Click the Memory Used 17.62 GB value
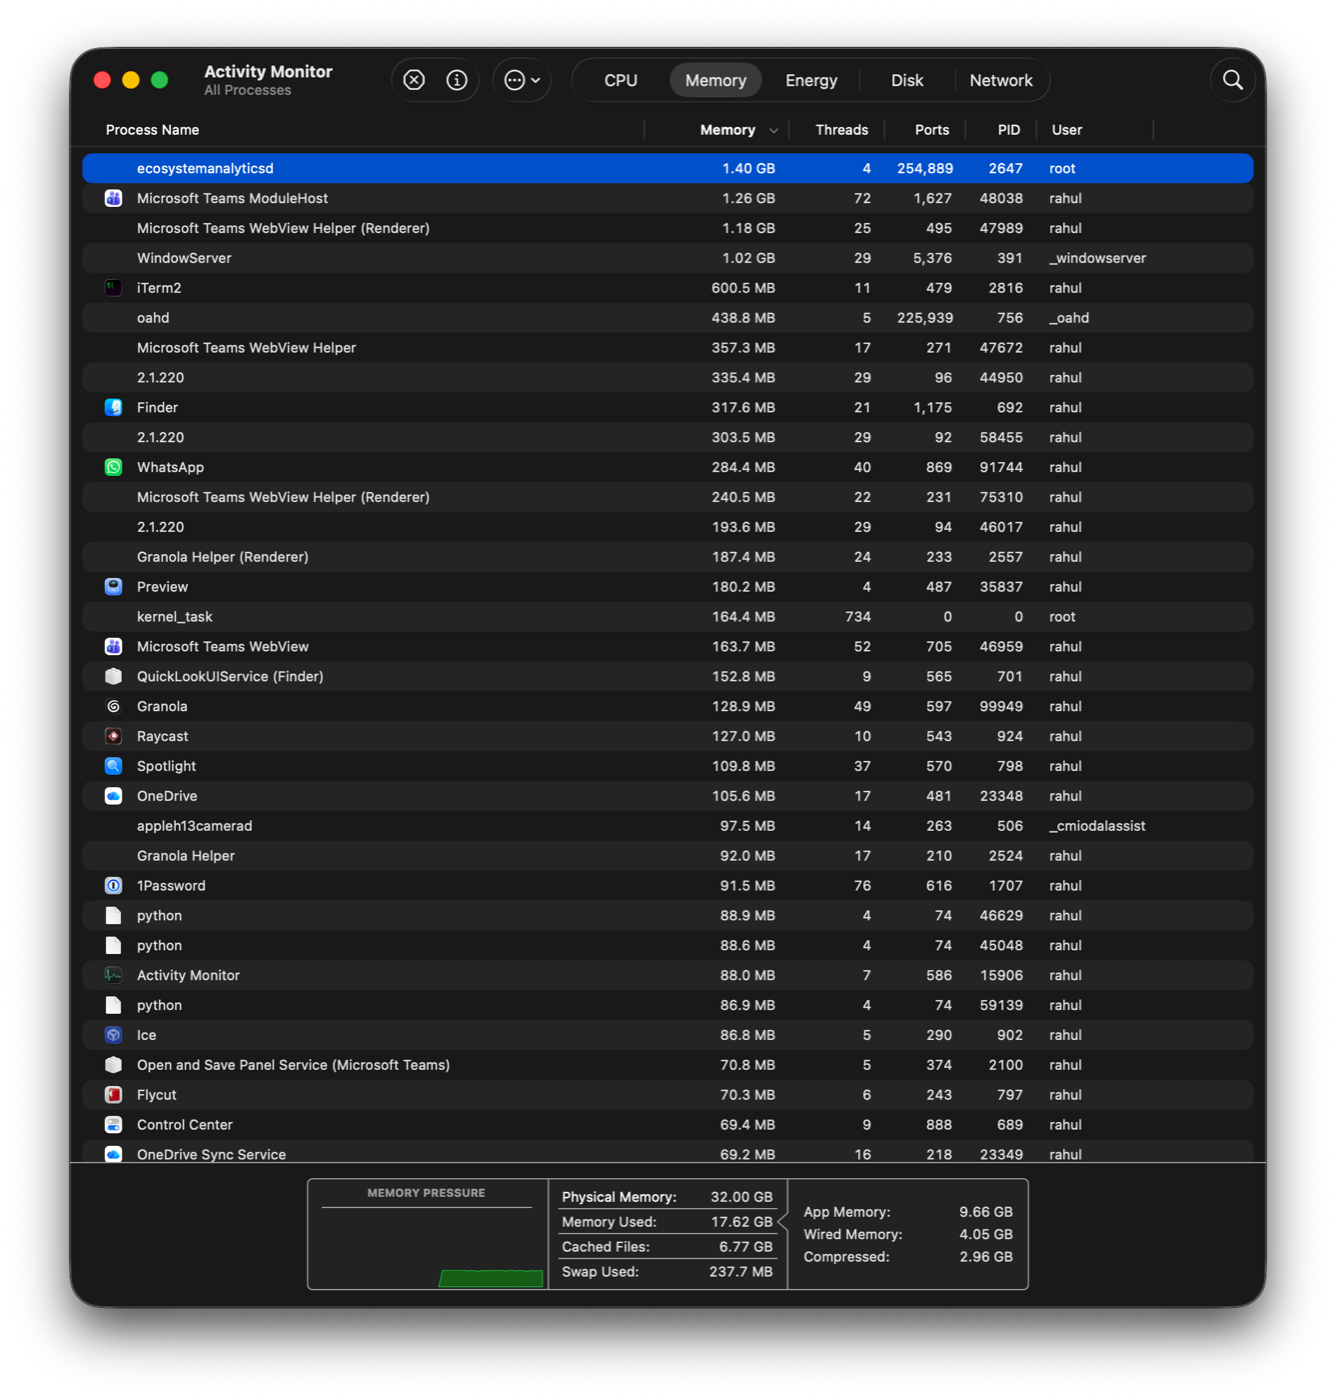1336x1400 pixels. tap(741, 1222)
